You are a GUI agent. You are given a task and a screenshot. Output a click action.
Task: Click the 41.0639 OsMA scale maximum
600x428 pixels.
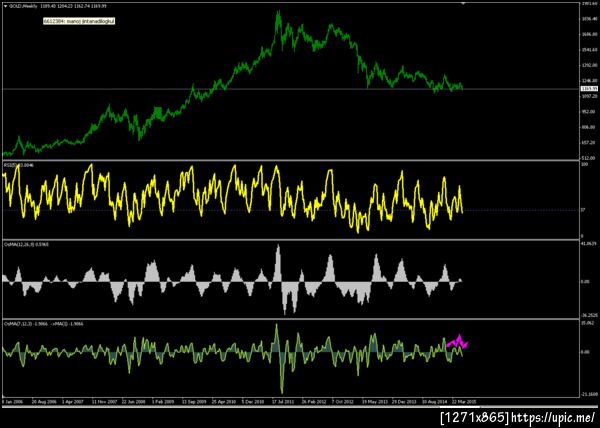(x=588, y=243)
